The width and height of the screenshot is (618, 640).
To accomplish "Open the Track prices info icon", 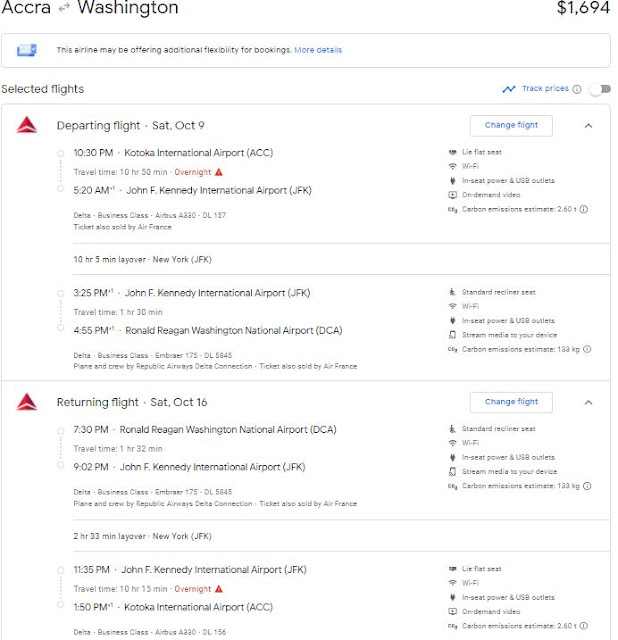I will coord(577,89).
